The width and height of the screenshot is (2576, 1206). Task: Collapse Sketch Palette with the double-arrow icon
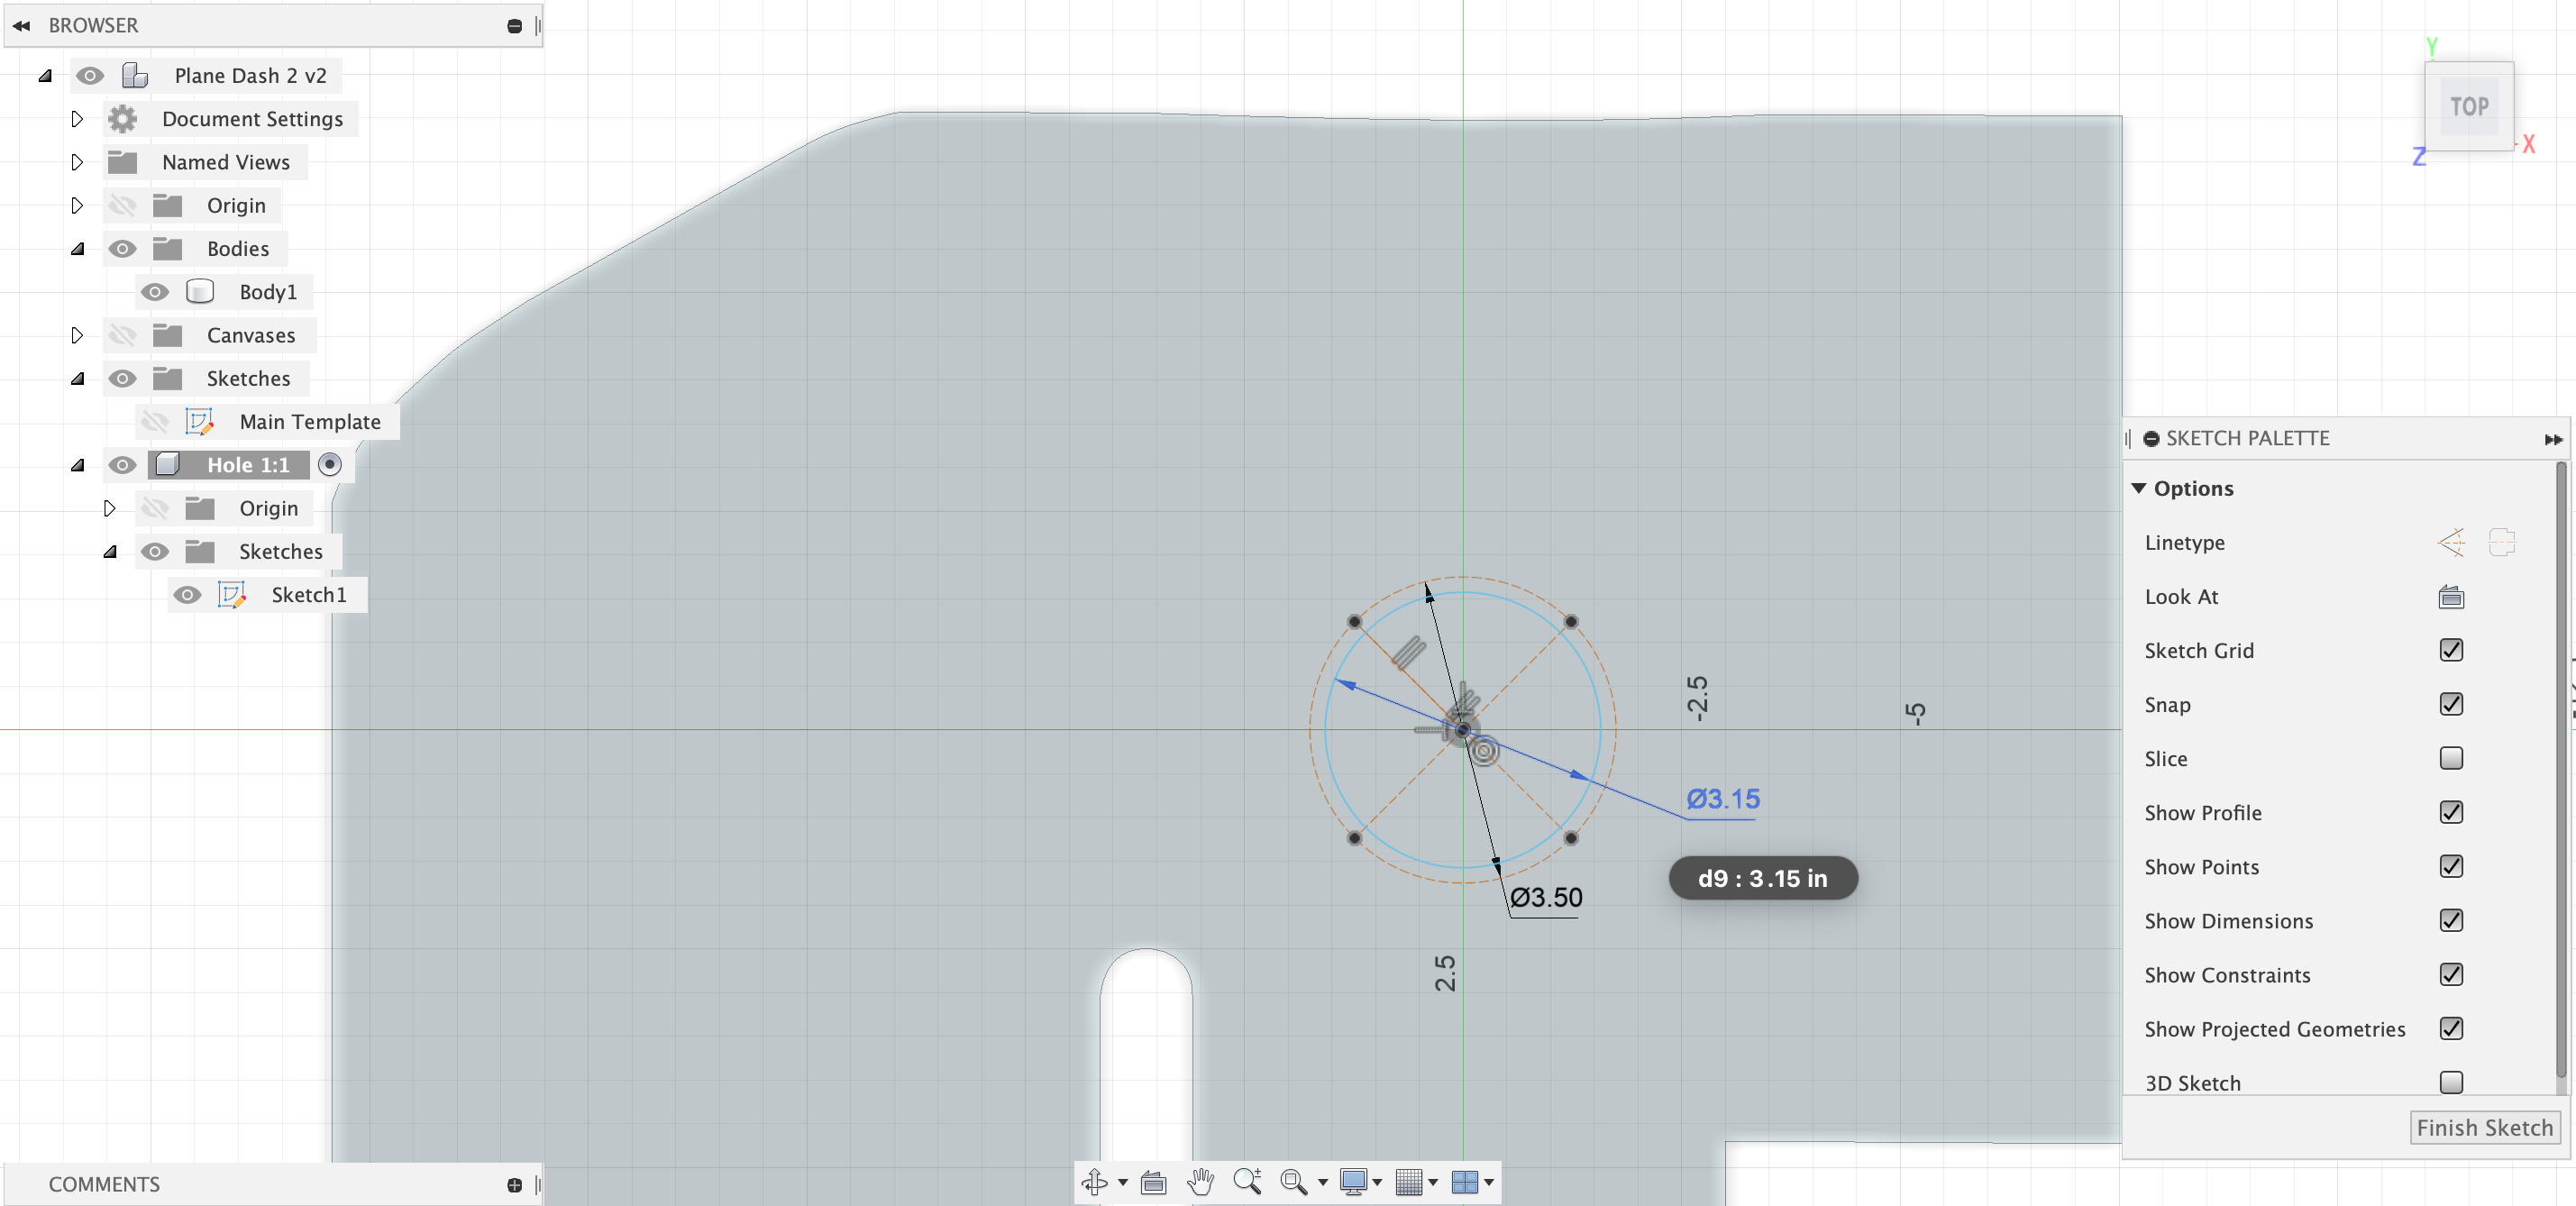[2553, 439]
